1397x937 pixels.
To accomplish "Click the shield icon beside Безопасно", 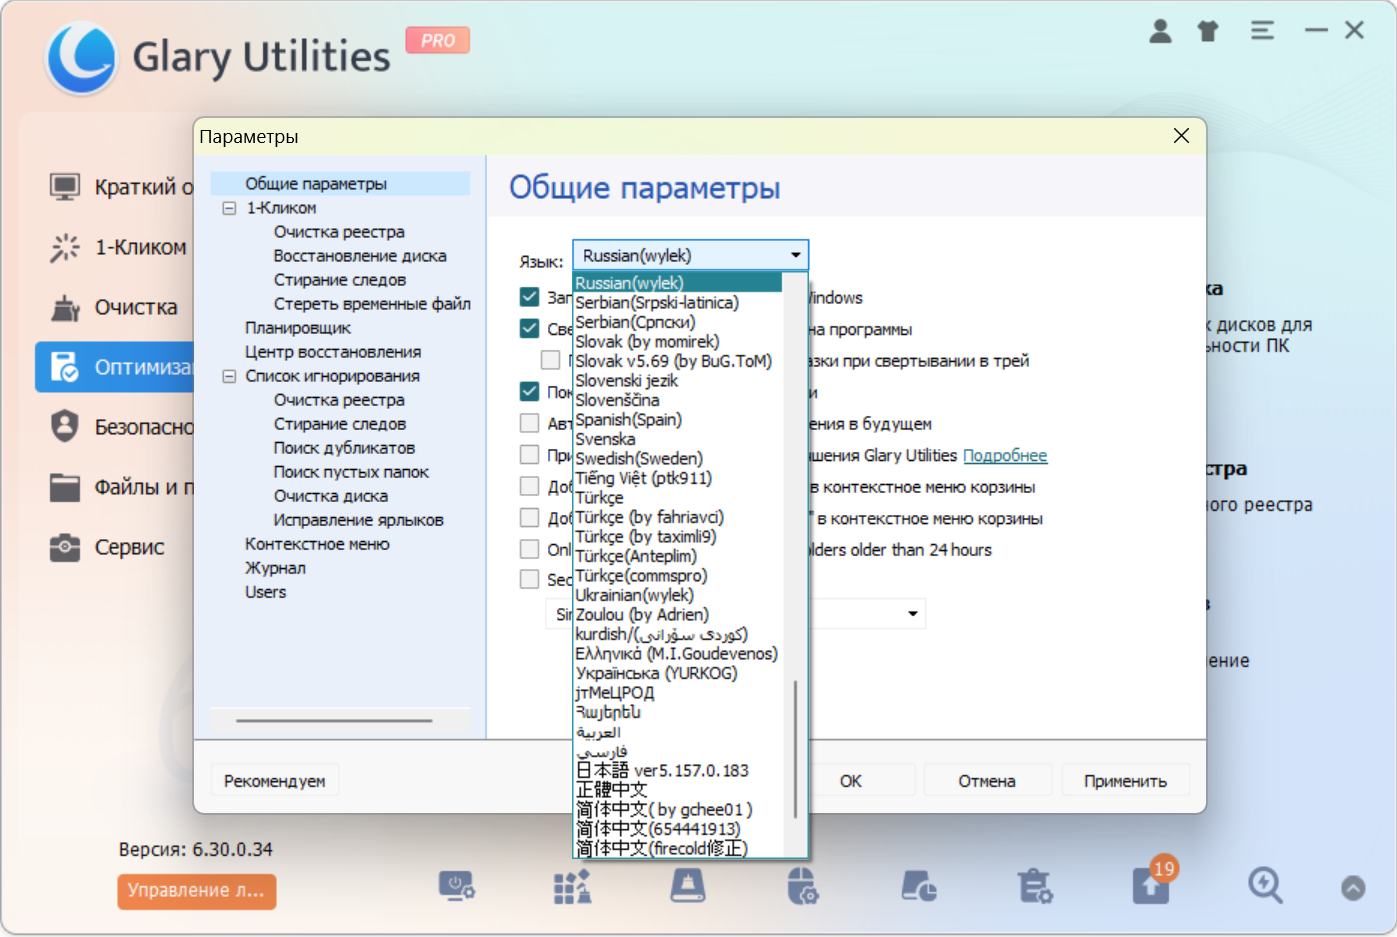I will (65, 426).
